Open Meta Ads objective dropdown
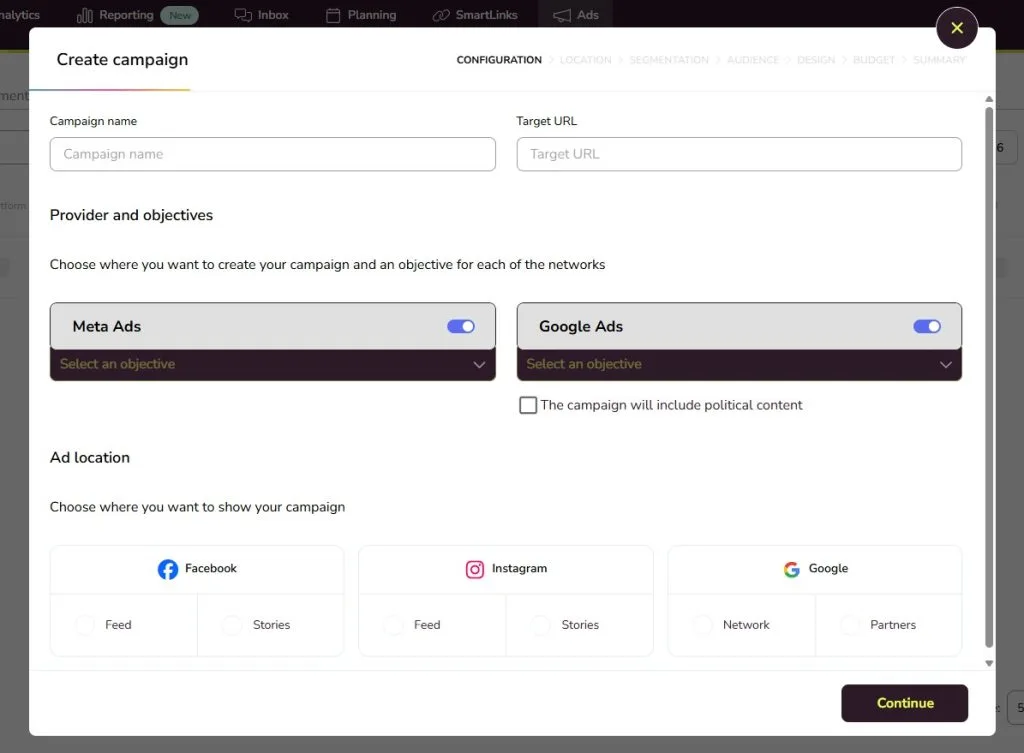 tap(272, 364)
